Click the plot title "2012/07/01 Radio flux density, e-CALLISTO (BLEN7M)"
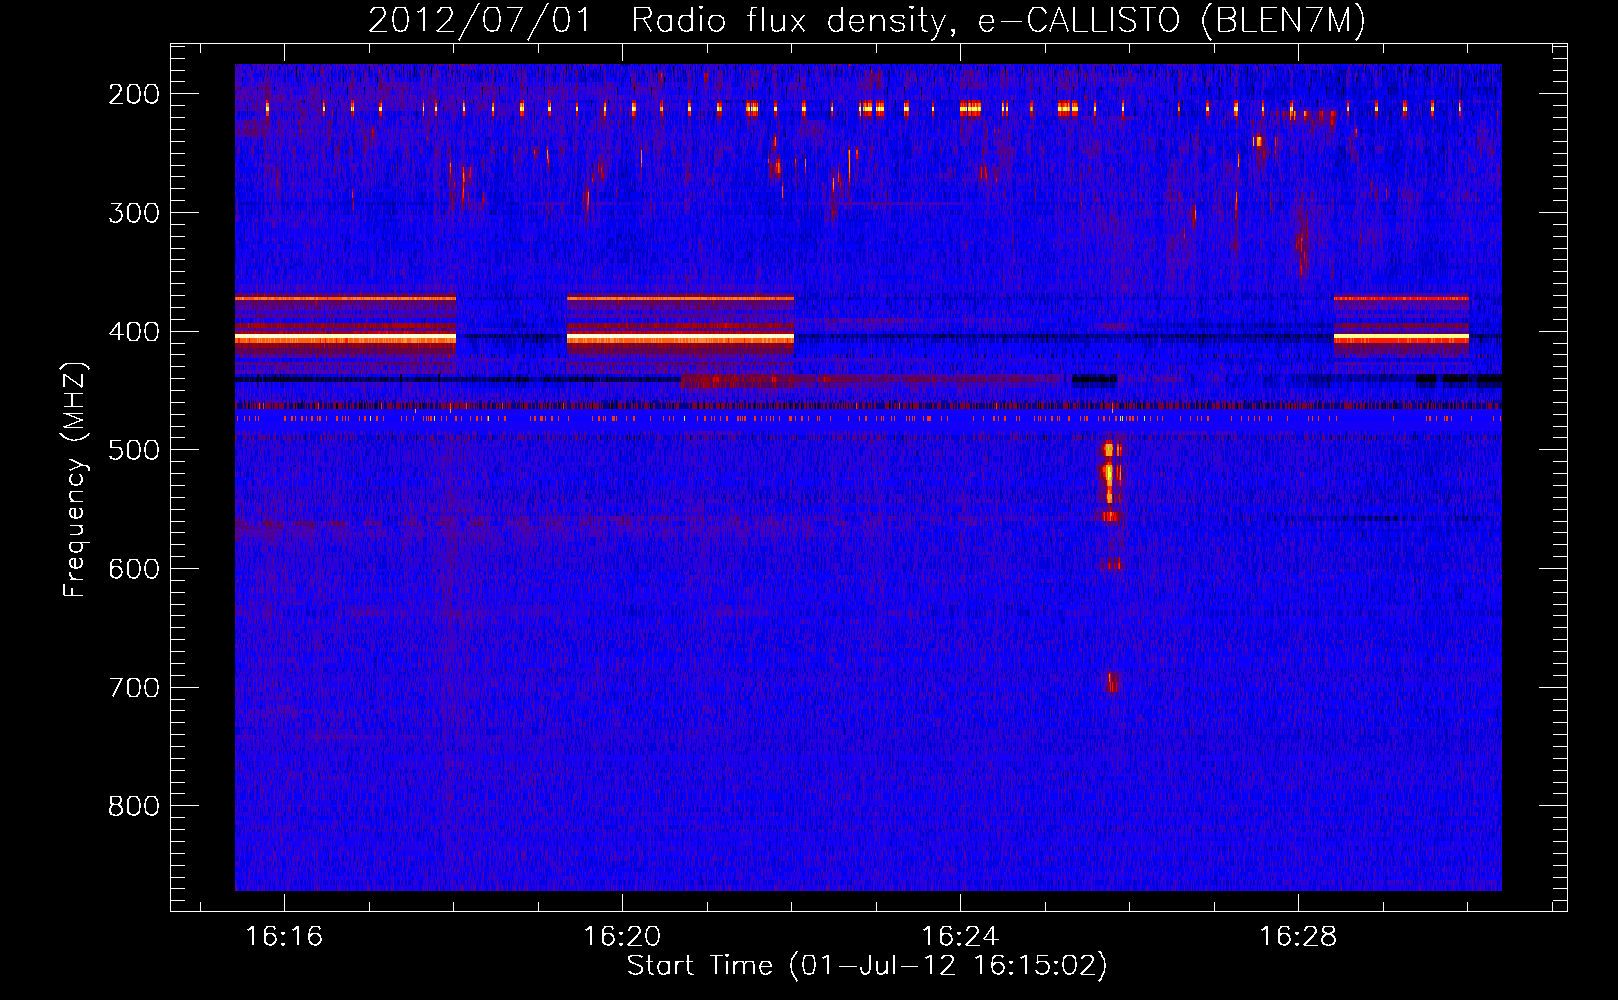This screenshot has height=1000, width=1618. click(867, 20)
